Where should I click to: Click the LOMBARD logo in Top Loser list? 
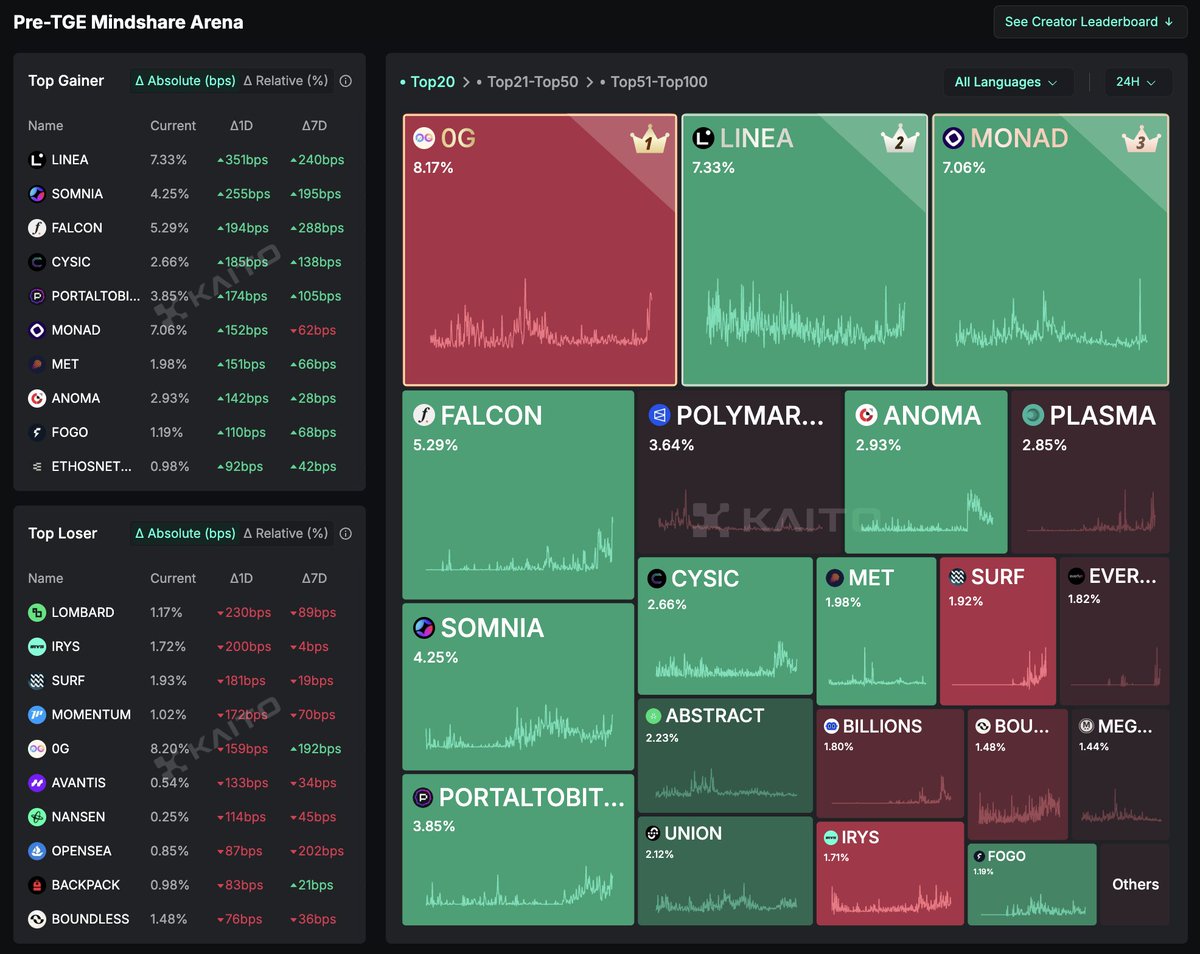tap(37, 613)
